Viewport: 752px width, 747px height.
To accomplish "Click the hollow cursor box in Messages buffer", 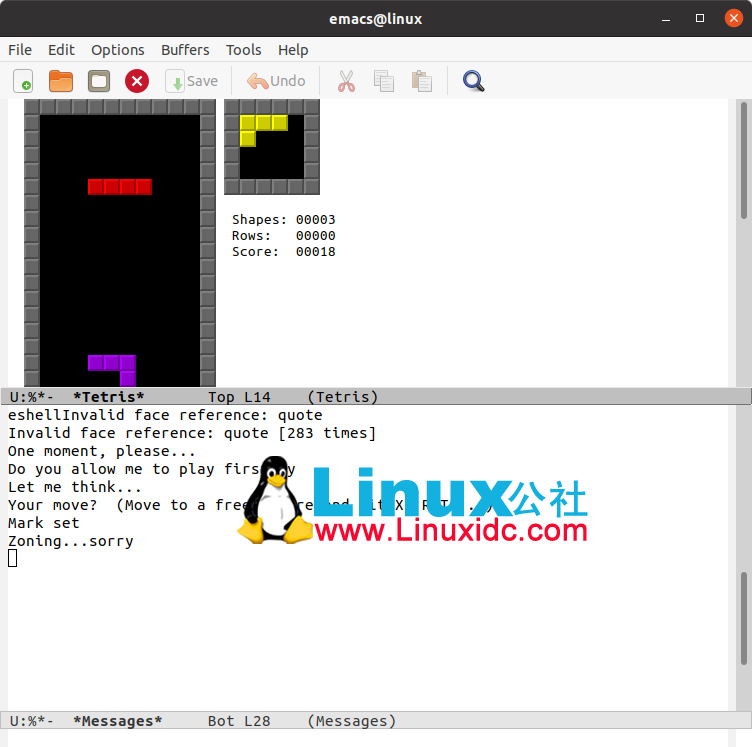I will pos(12,558).
